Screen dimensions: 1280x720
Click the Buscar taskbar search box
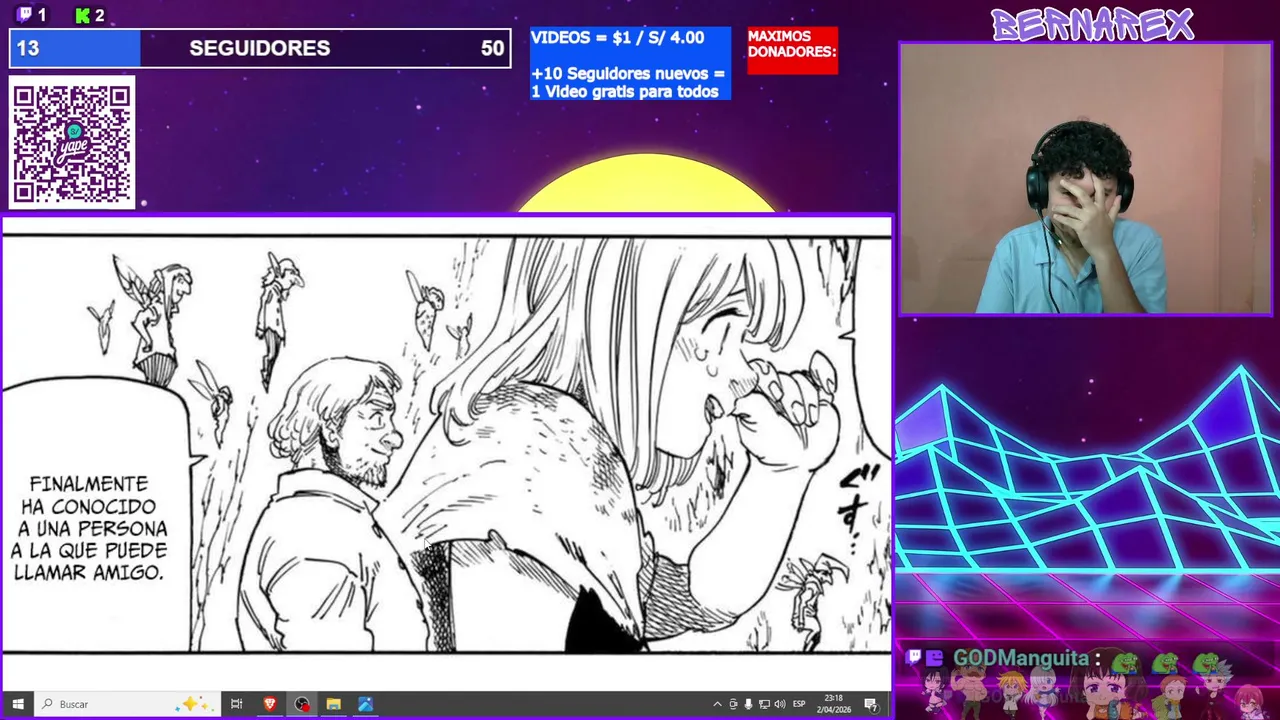(x=126, y=704)
